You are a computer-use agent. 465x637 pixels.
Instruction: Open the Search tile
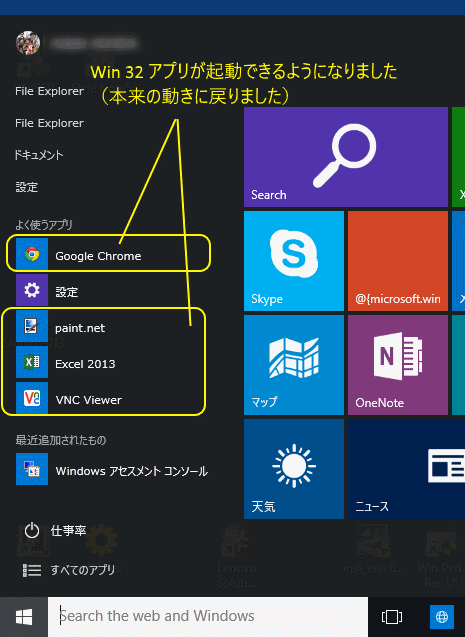(x=346, y=157)
